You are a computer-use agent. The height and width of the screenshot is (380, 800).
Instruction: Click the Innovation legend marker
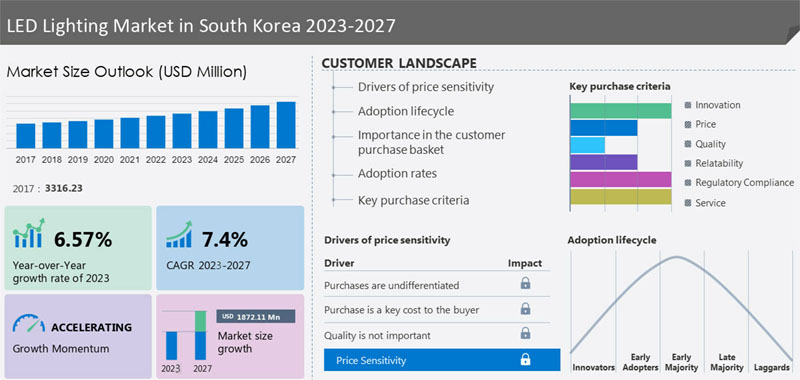(x=688, y=105)
